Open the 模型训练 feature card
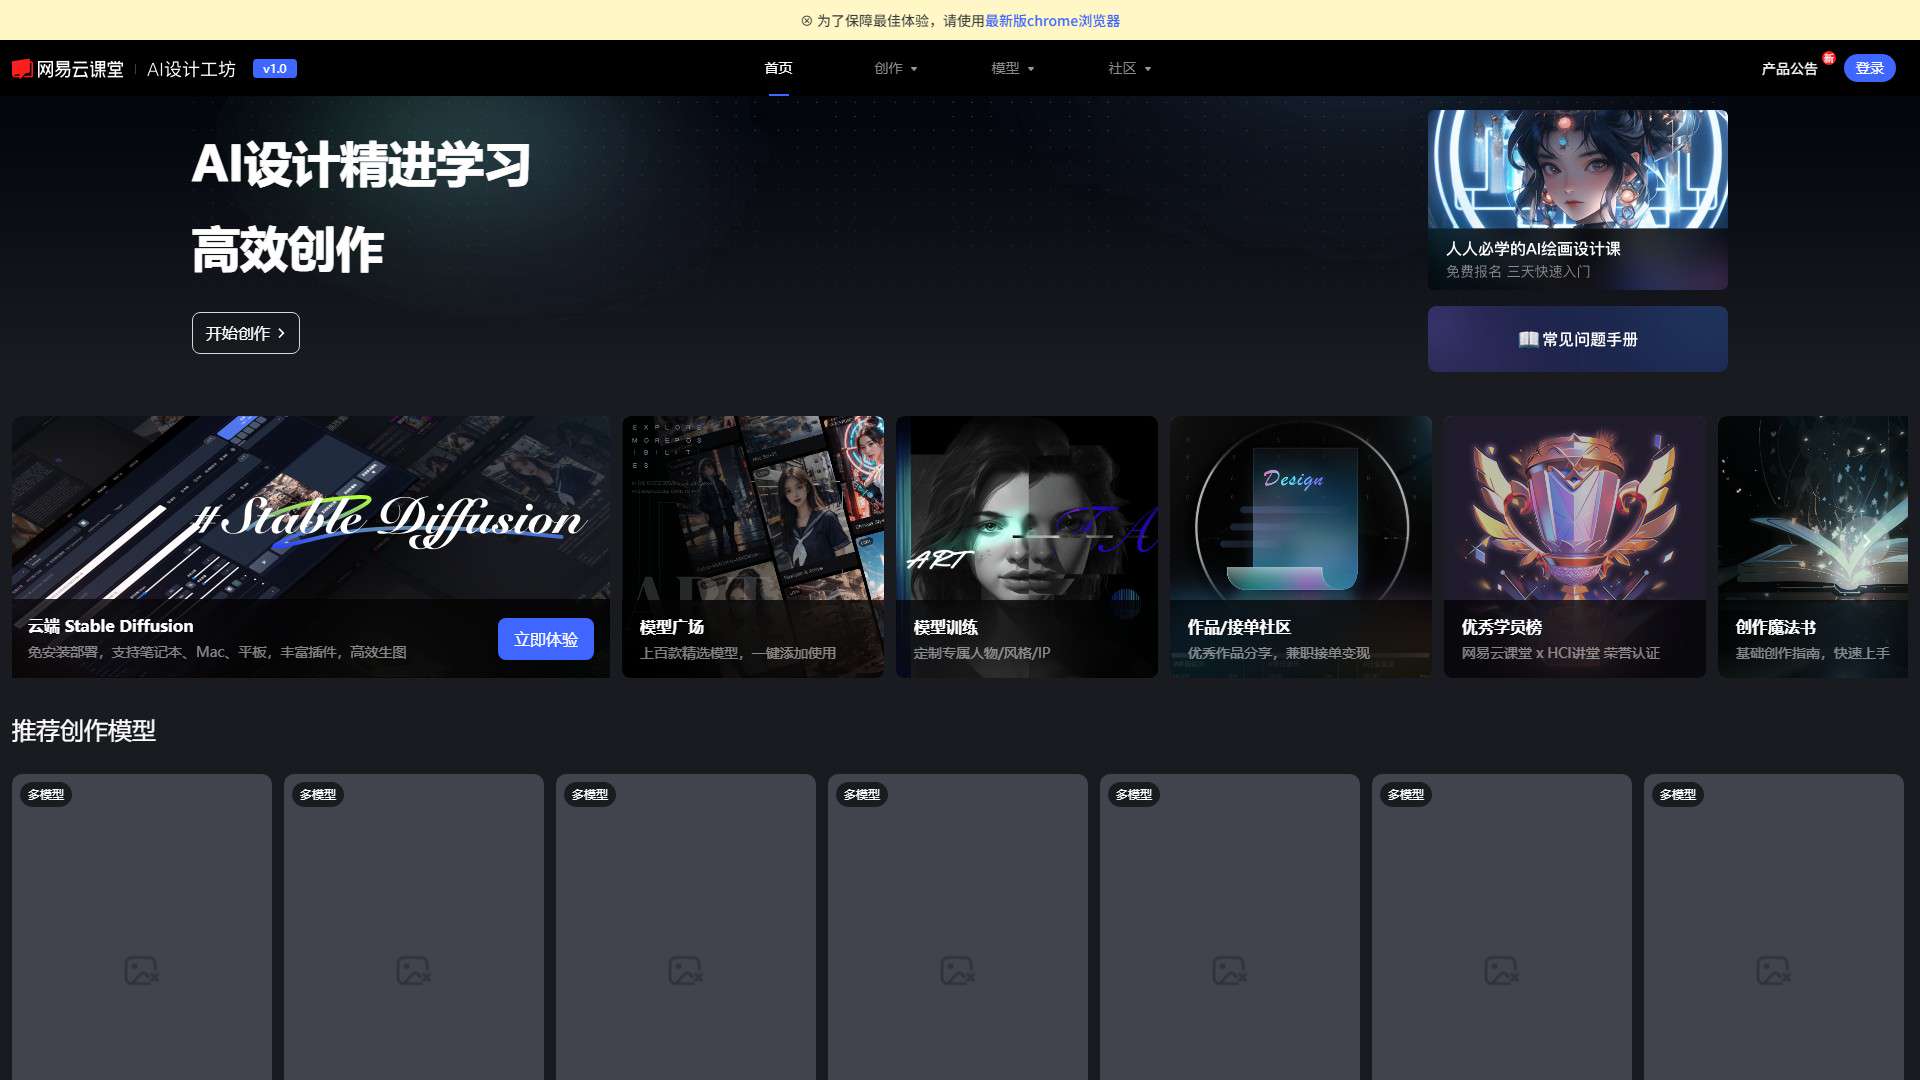The height and width of the screenshot is (1080, 1920). (x=1027, y=547)
